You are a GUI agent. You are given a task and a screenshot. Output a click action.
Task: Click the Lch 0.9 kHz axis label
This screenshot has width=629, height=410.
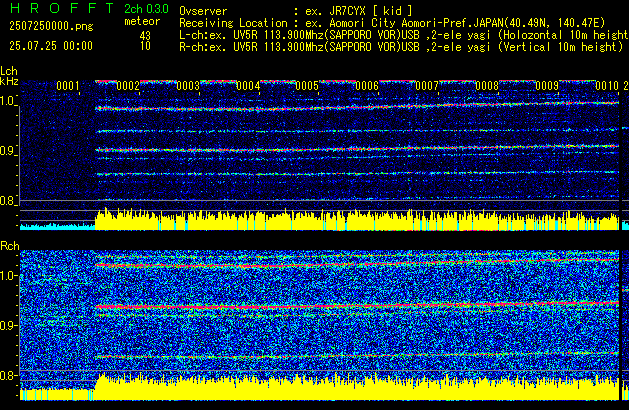8,151
